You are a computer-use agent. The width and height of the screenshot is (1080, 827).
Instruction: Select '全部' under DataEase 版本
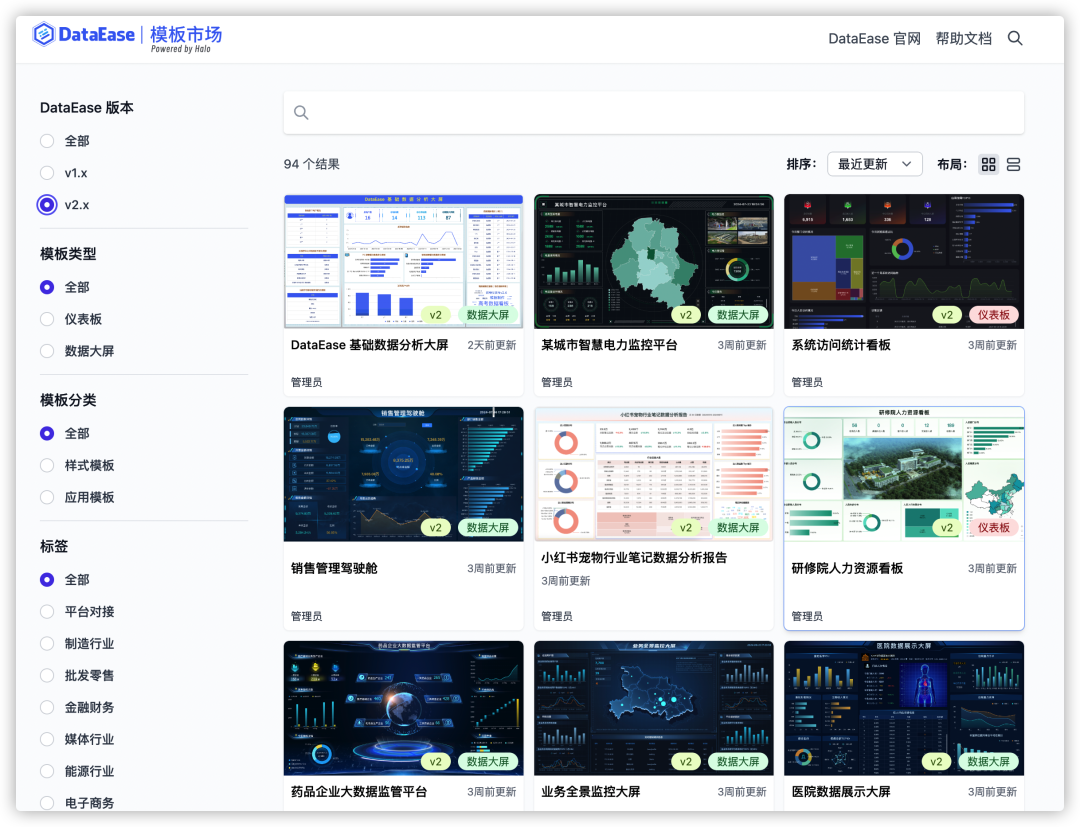coord(47,141)
